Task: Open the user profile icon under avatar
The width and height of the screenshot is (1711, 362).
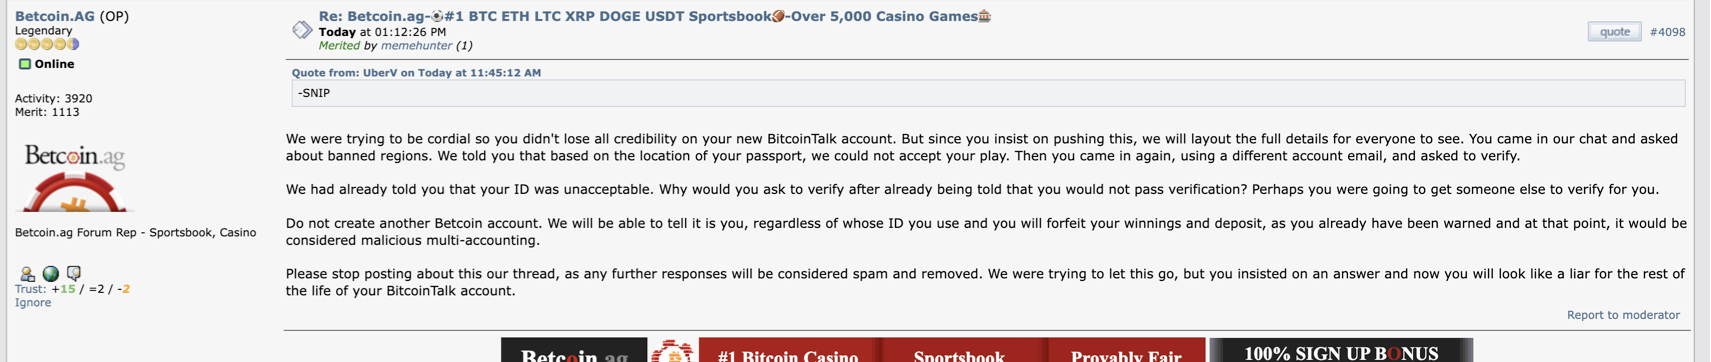Action: tap(27, 274)
